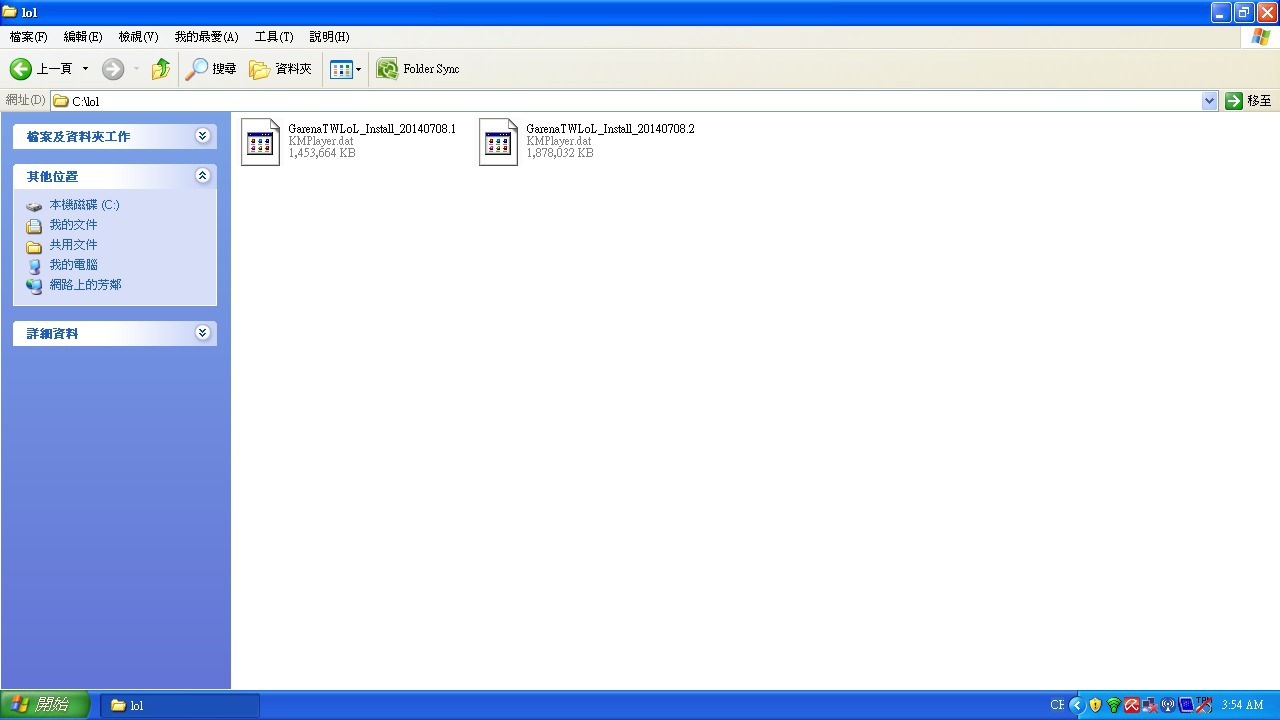
Task: Click the My Documents folder icon in sidebar
Action: coord(34,226)
